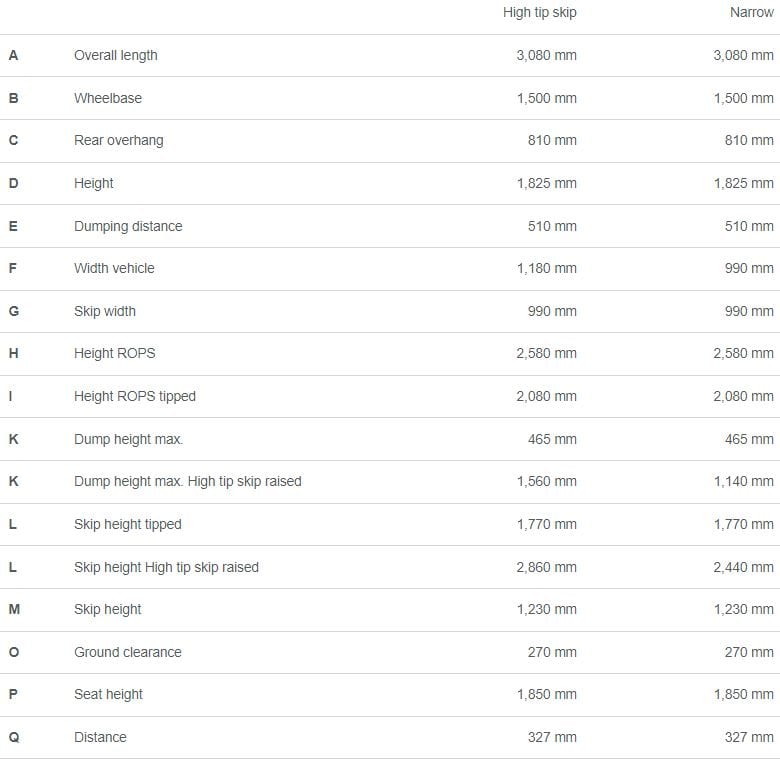
Task: Select the 2,860 mm skip height value
Action: pyautogui.click(x=547, y=568)
